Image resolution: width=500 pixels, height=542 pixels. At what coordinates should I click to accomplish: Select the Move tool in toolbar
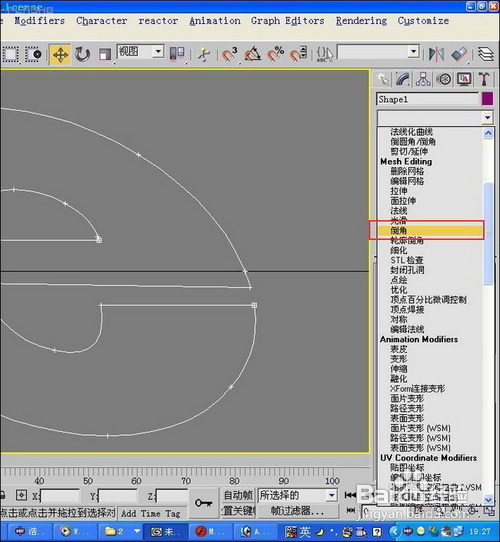click(x=60, y=54)
